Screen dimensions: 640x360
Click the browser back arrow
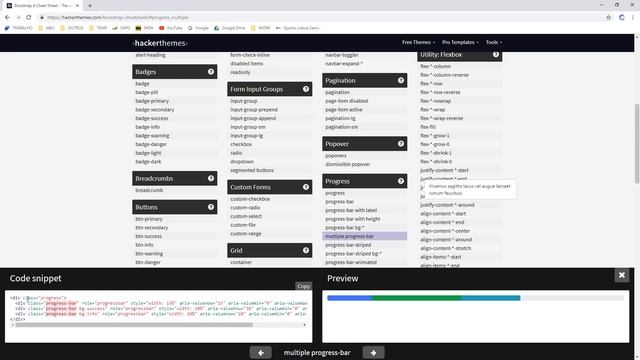pyautogui.click(x=7, y=18)
